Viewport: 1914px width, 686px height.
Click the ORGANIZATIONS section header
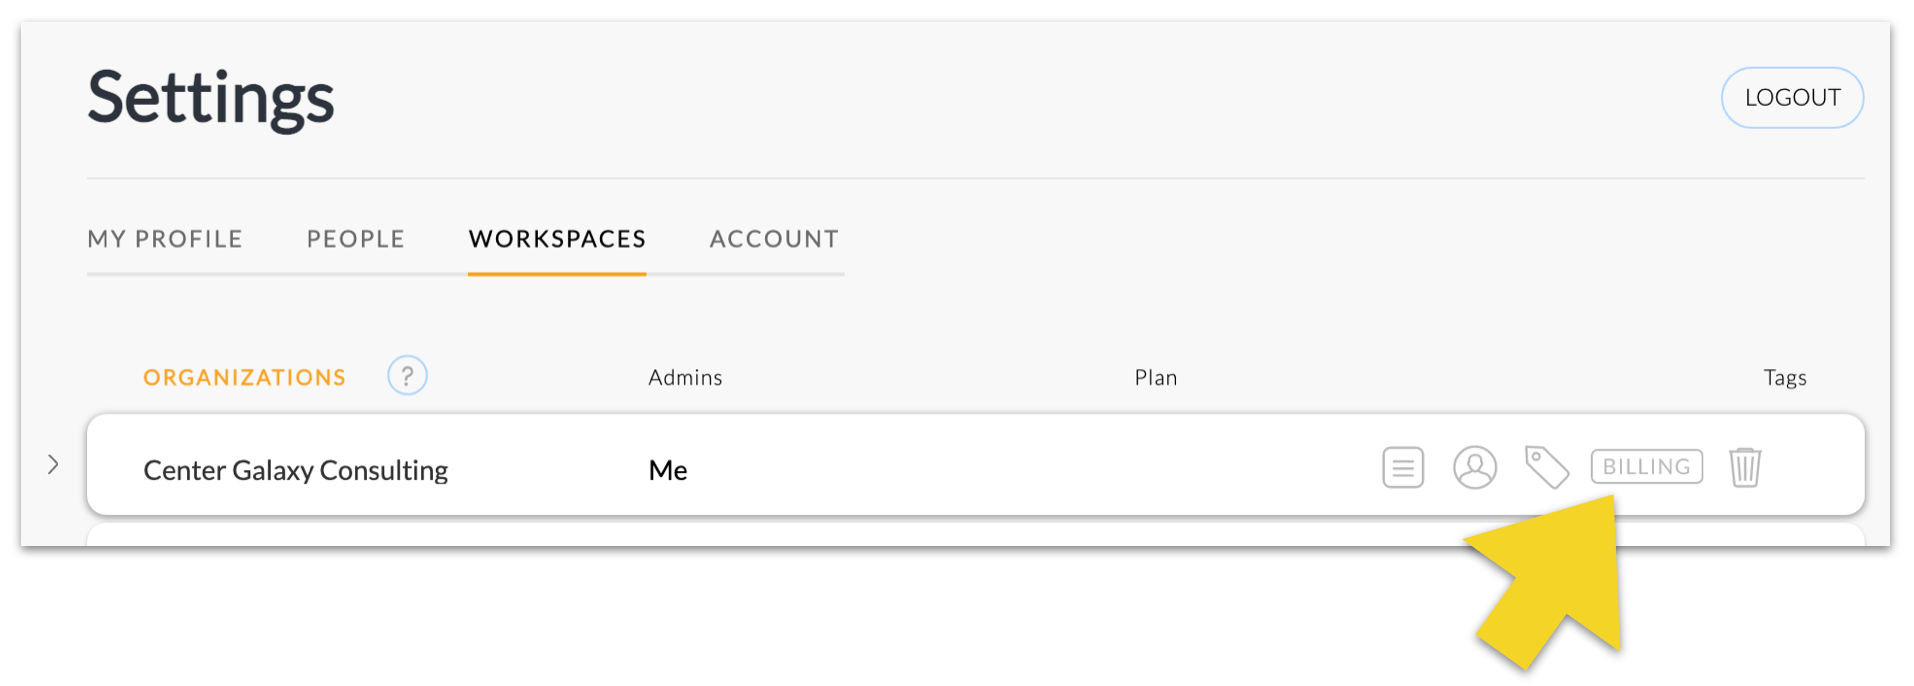244,376
